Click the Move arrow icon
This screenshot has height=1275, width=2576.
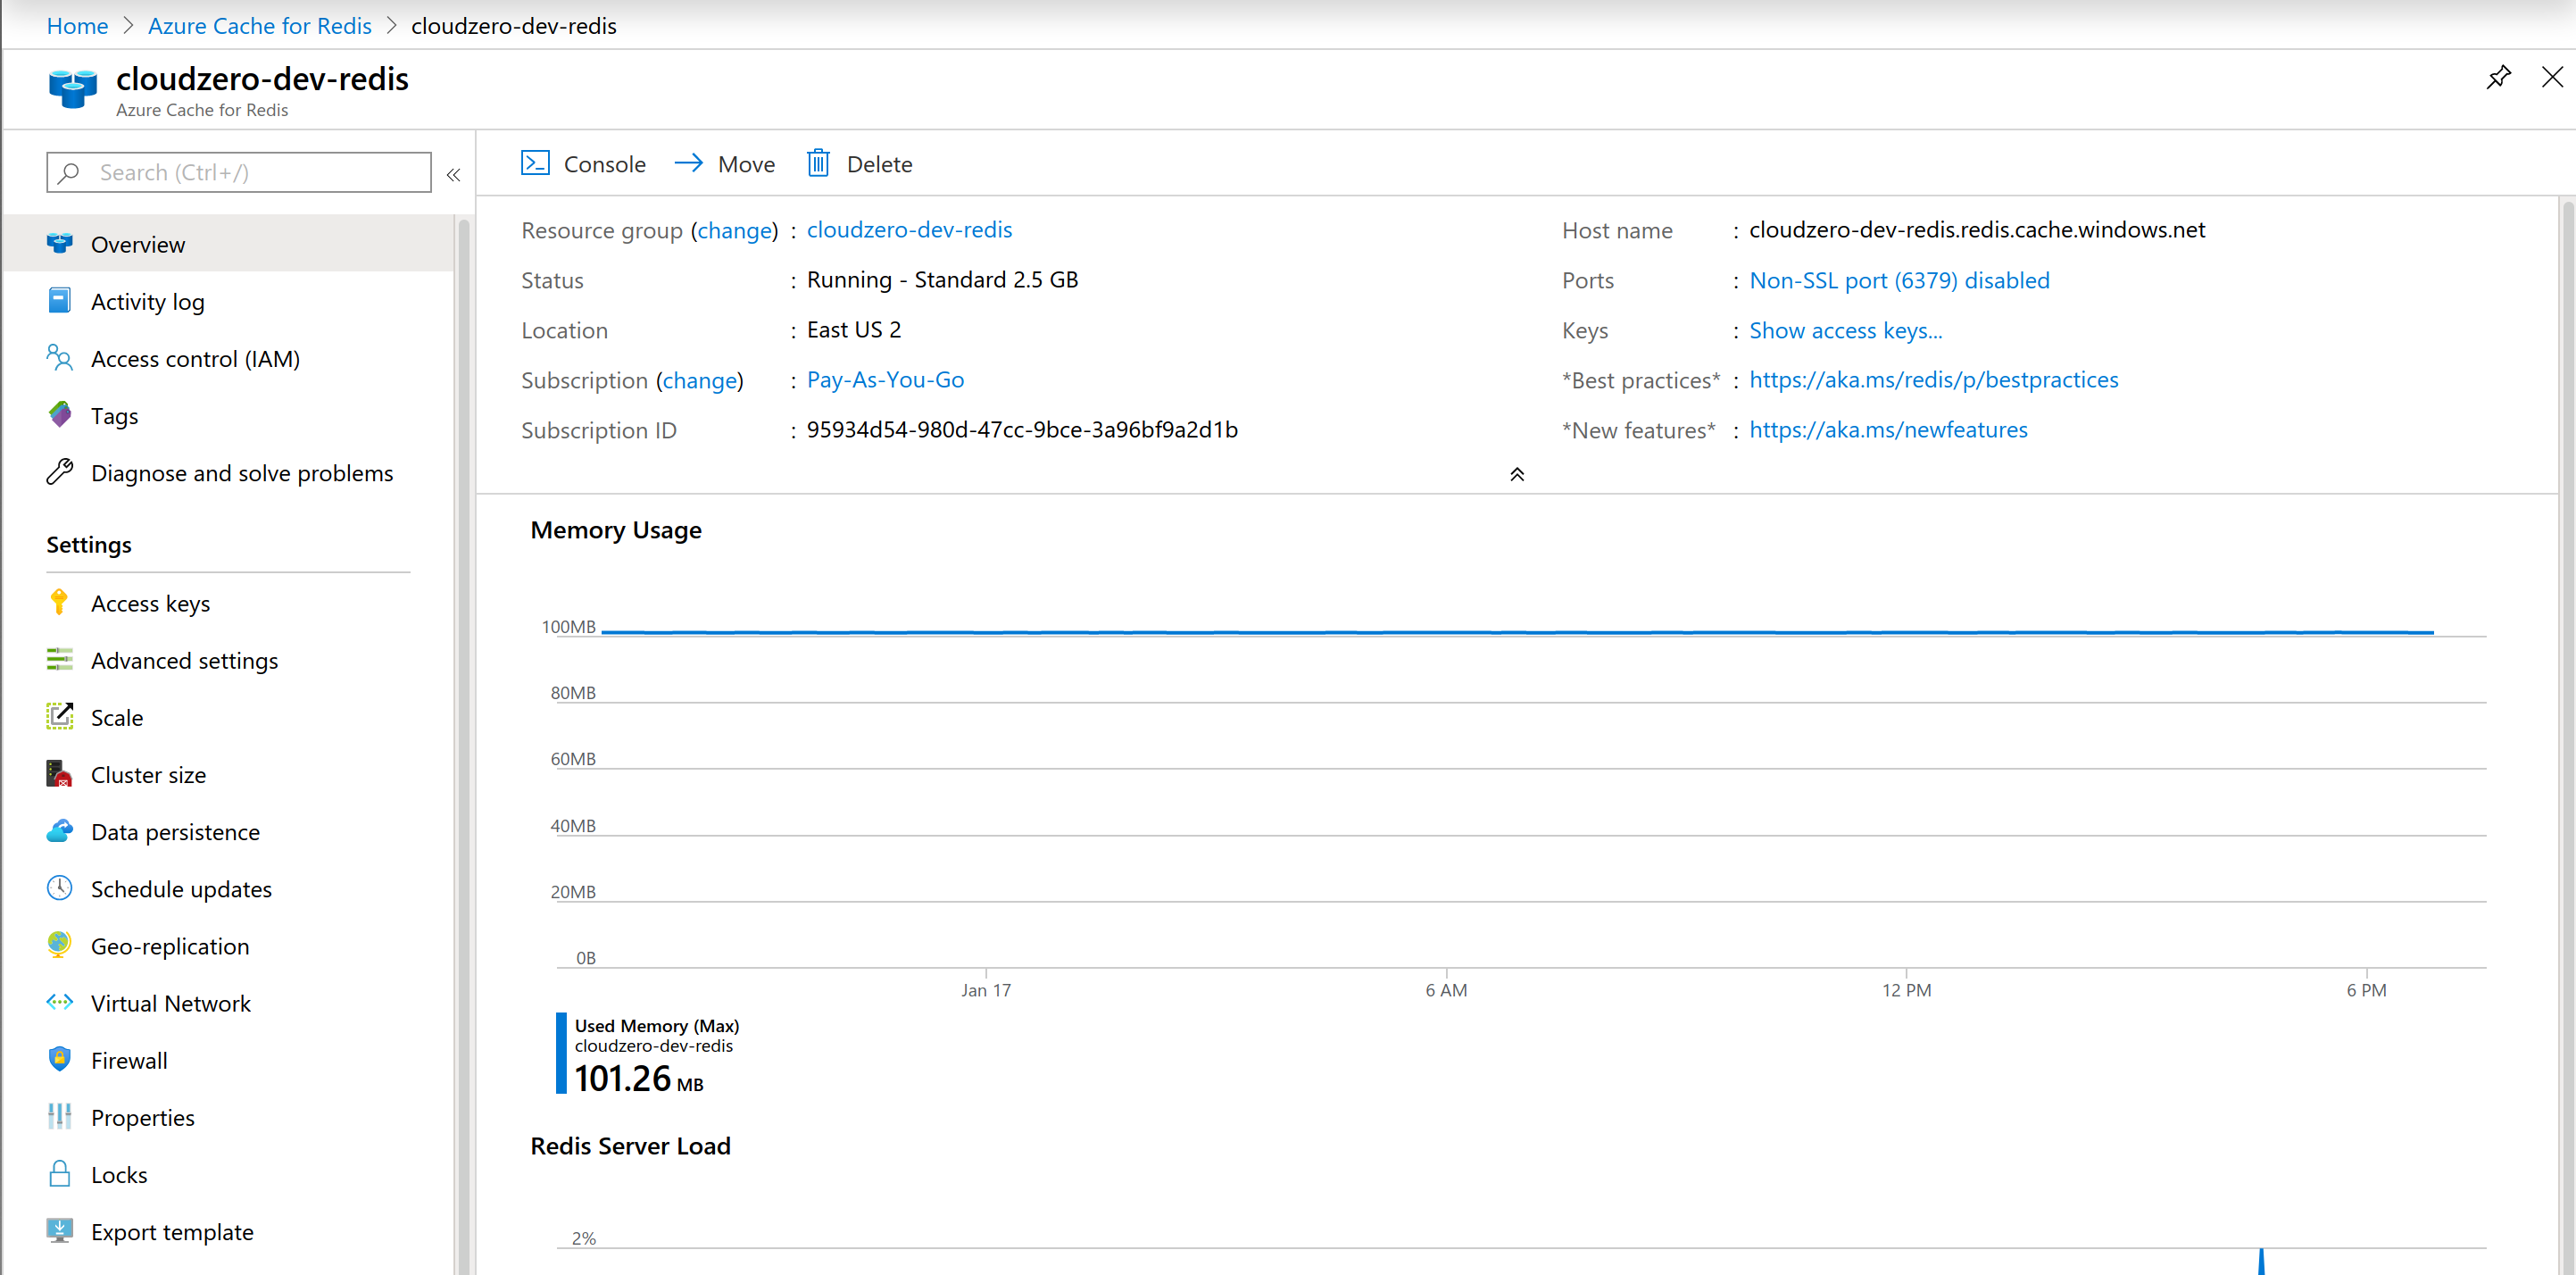(x=689, y=163)
